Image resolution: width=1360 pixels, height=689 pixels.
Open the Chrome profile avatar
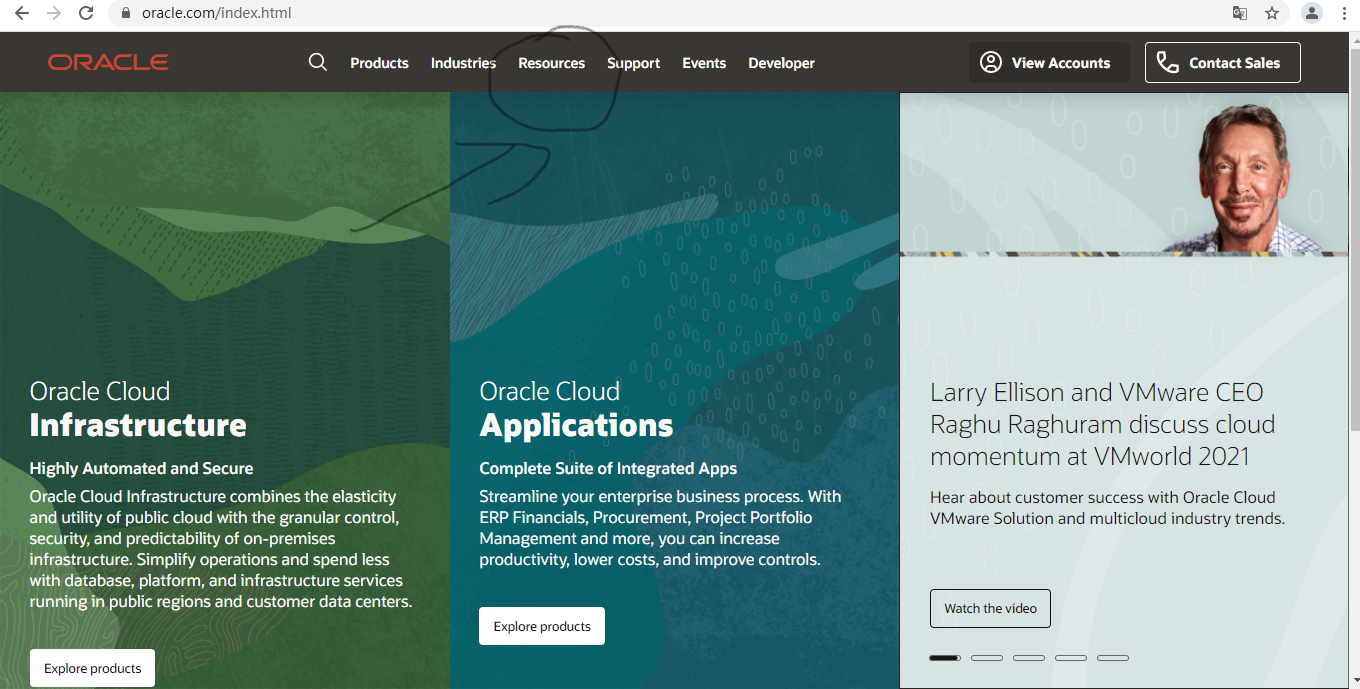pyautogui.click(x=1312, y=13)
